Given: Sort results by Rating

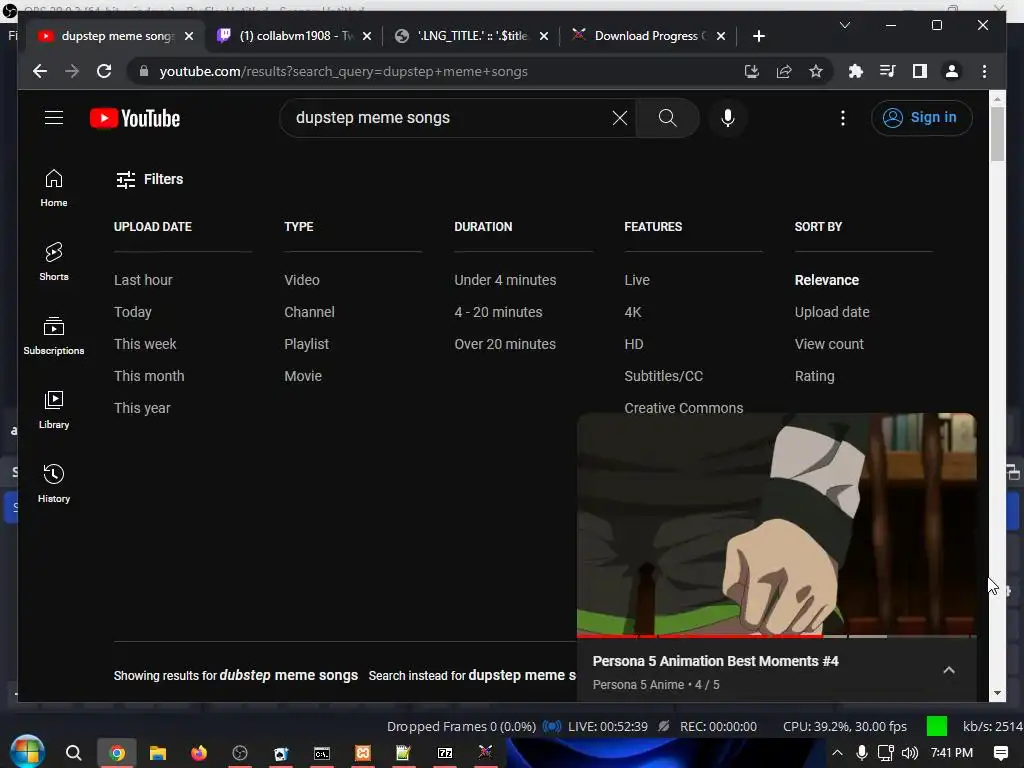Looking at the screenshot, I should [814, 376].
